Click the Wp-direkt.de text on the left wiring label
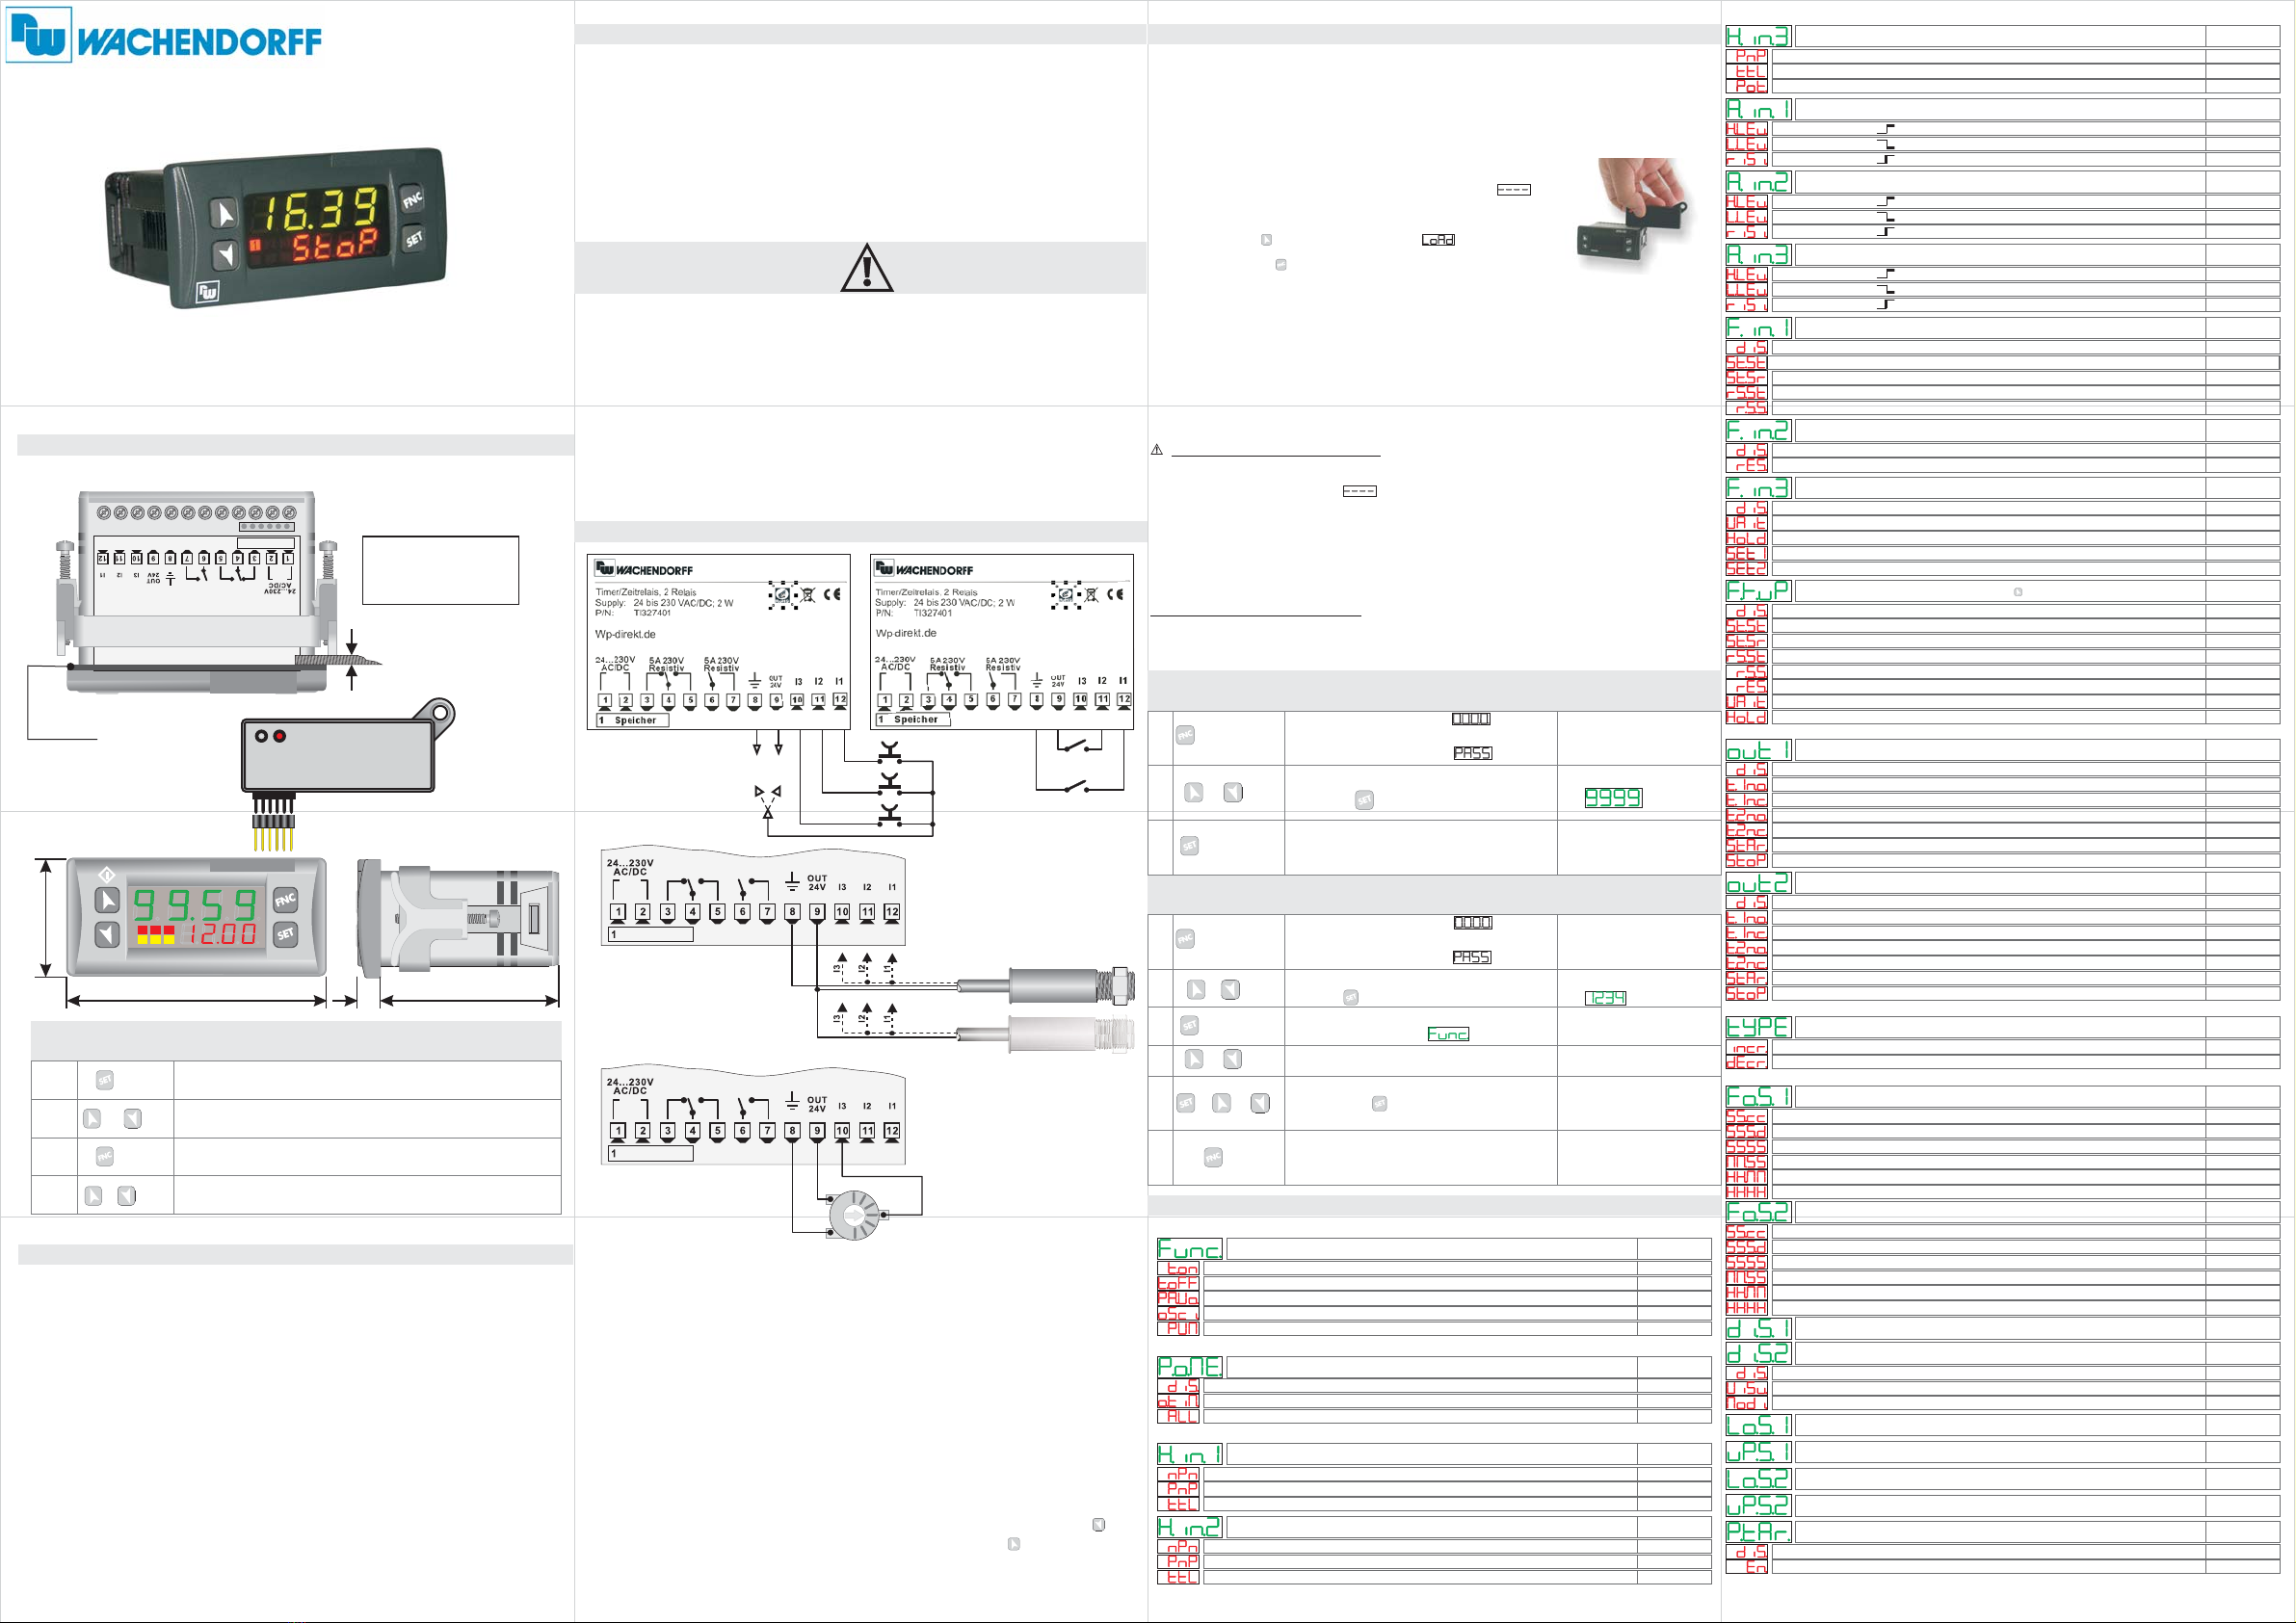 tap(625, 634)
